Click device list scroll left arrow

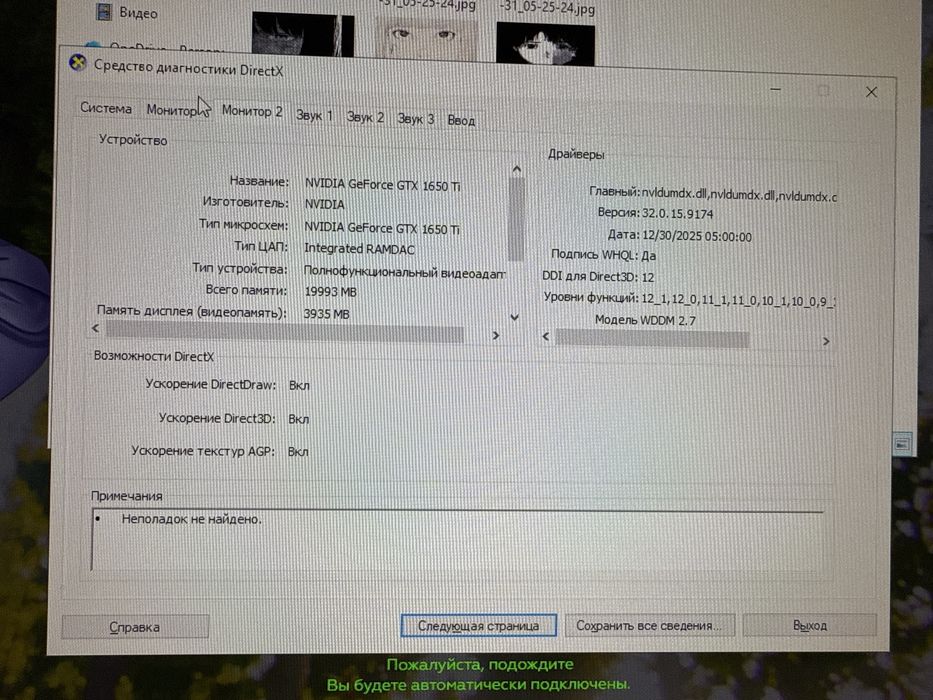click(96, 328)
